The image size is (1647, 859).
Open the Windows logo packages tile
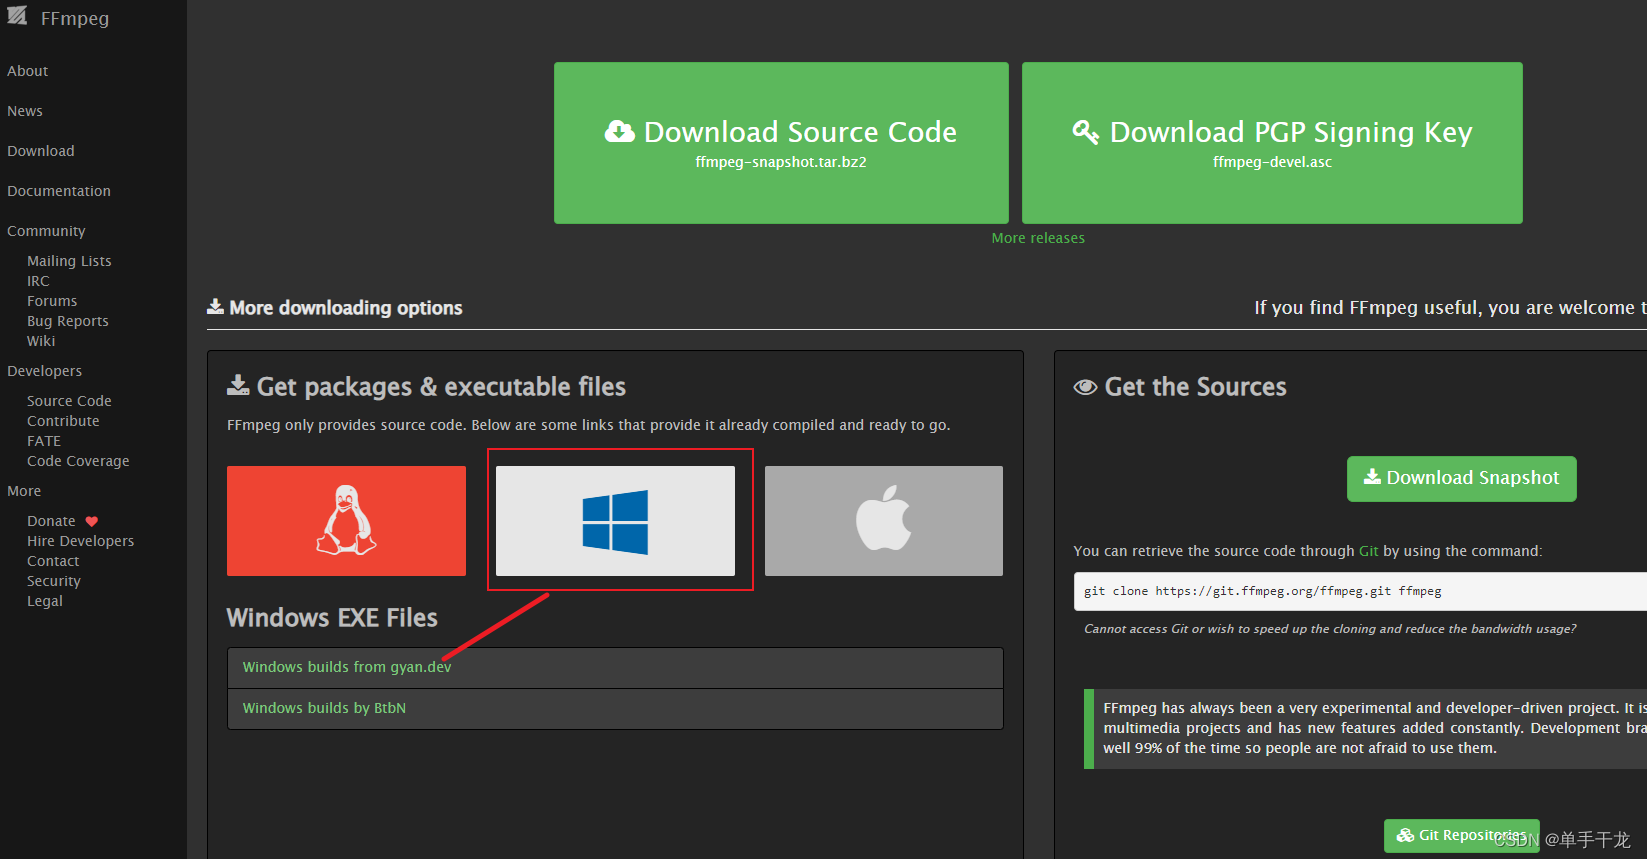coord(615,520)
